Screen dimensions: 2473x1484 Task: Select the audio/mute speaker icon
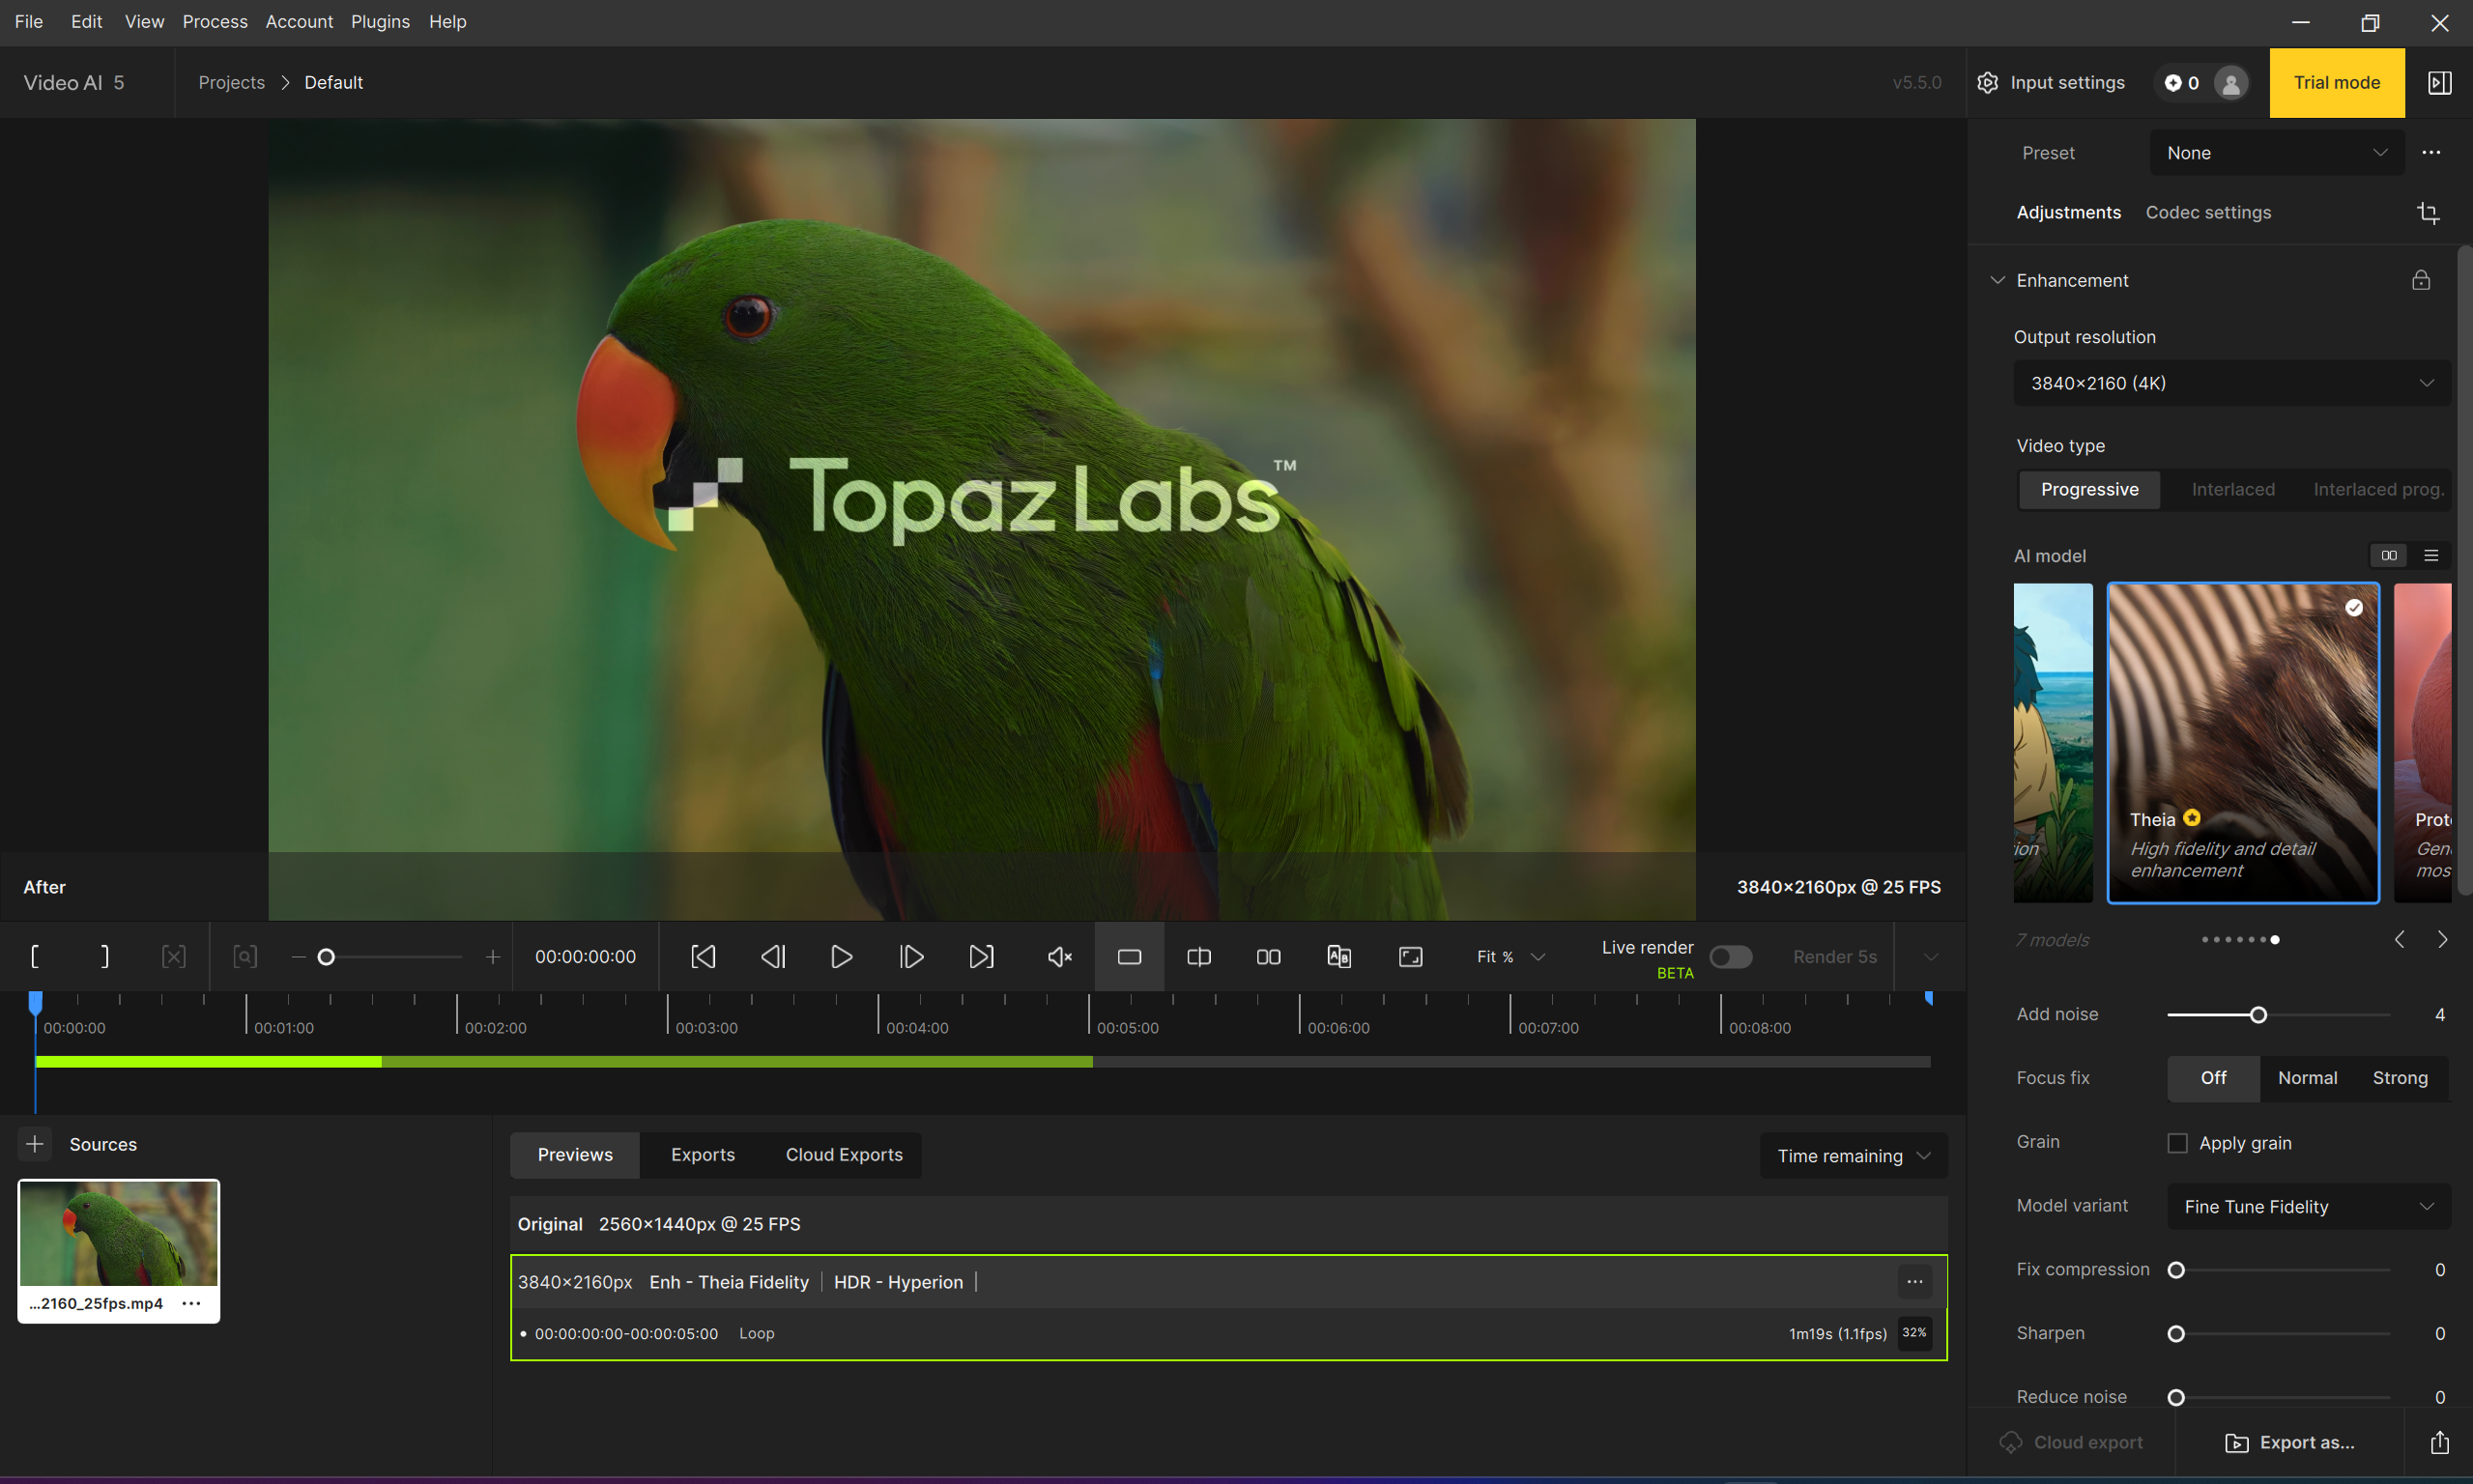pos(1056,956)
